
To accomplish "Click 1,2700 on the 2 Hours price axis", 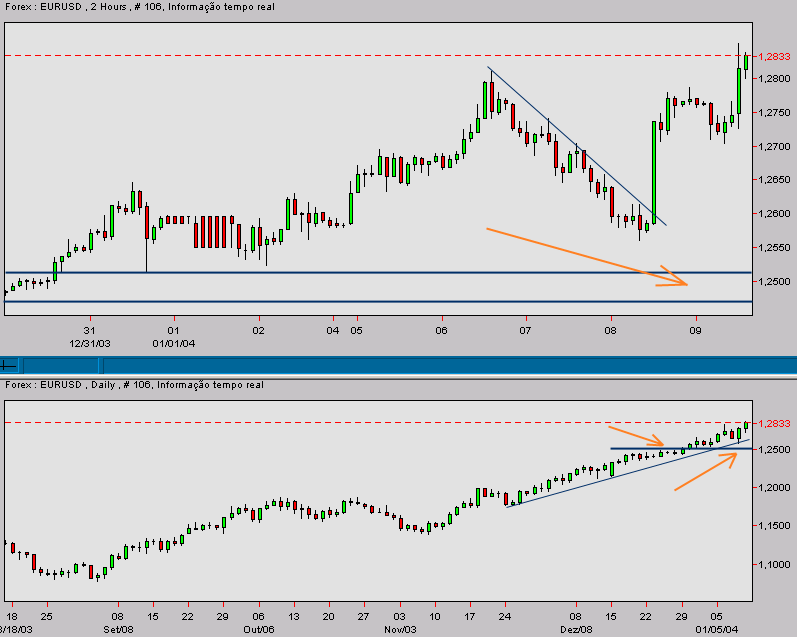I will pos(774,146).
